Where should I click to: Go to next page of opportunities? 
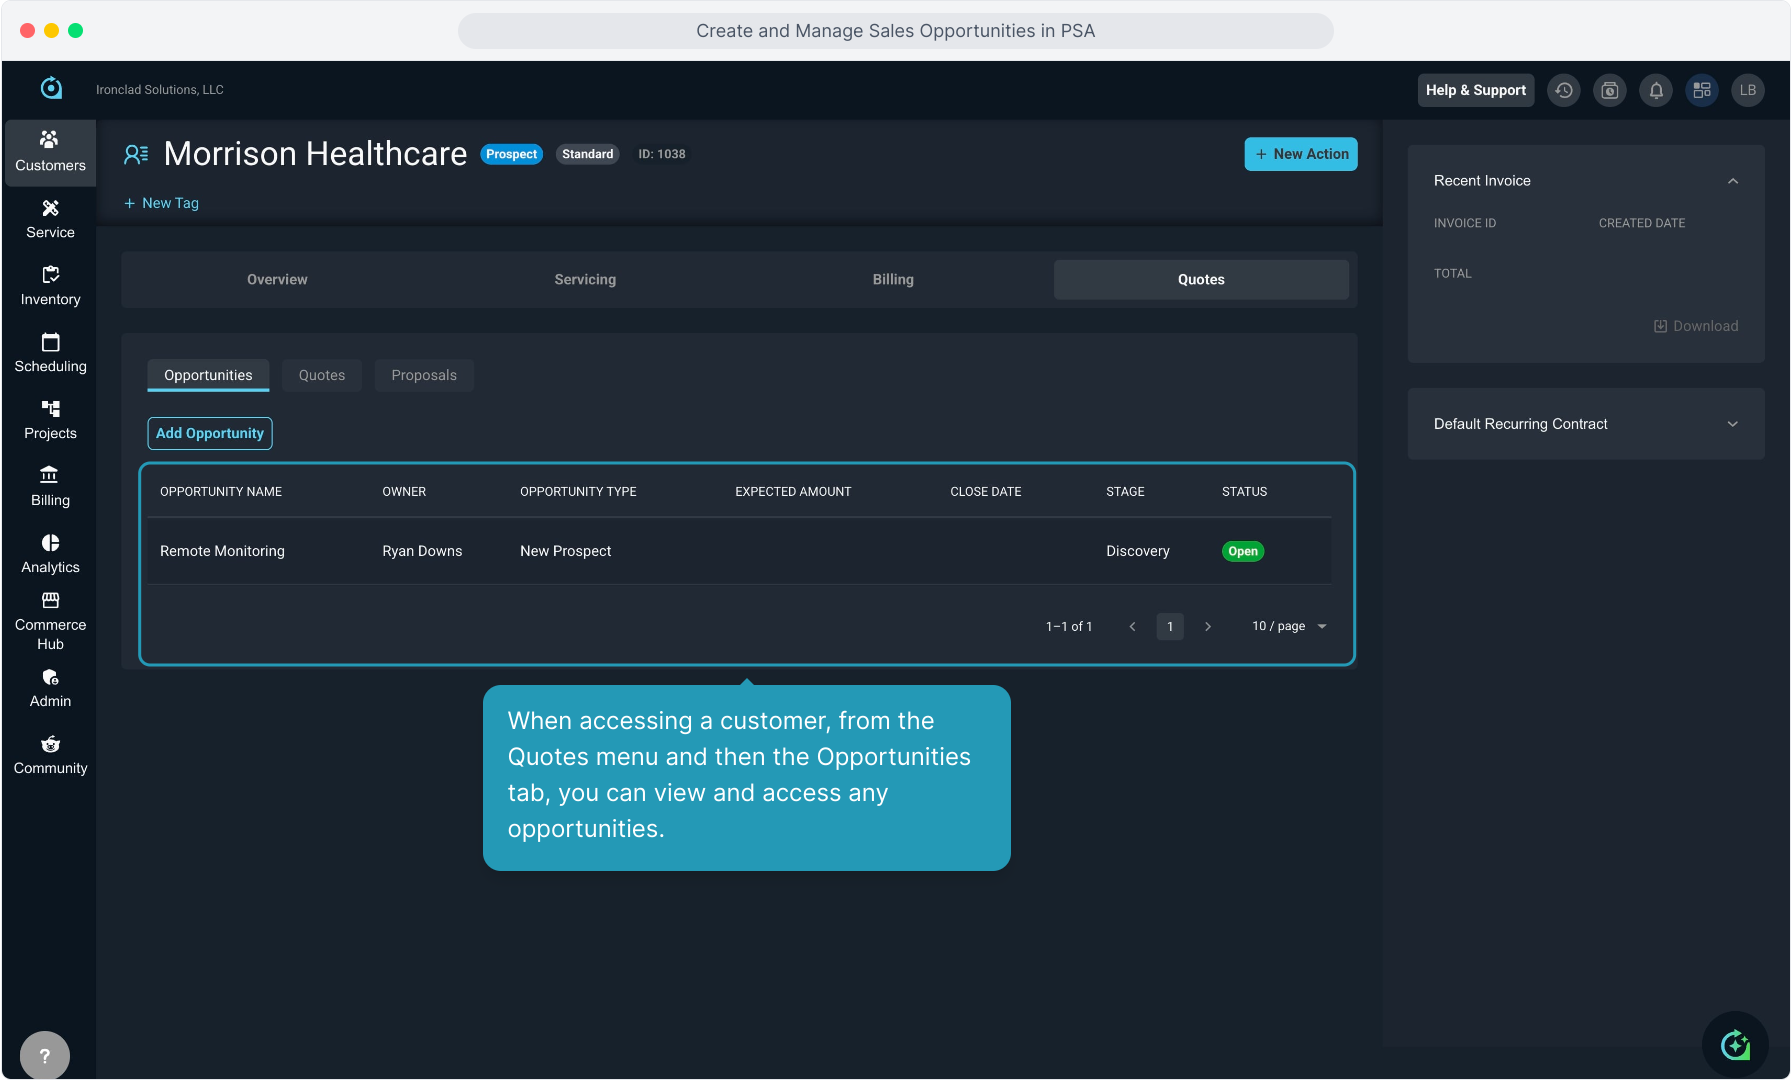click(x=1208, y=626)
